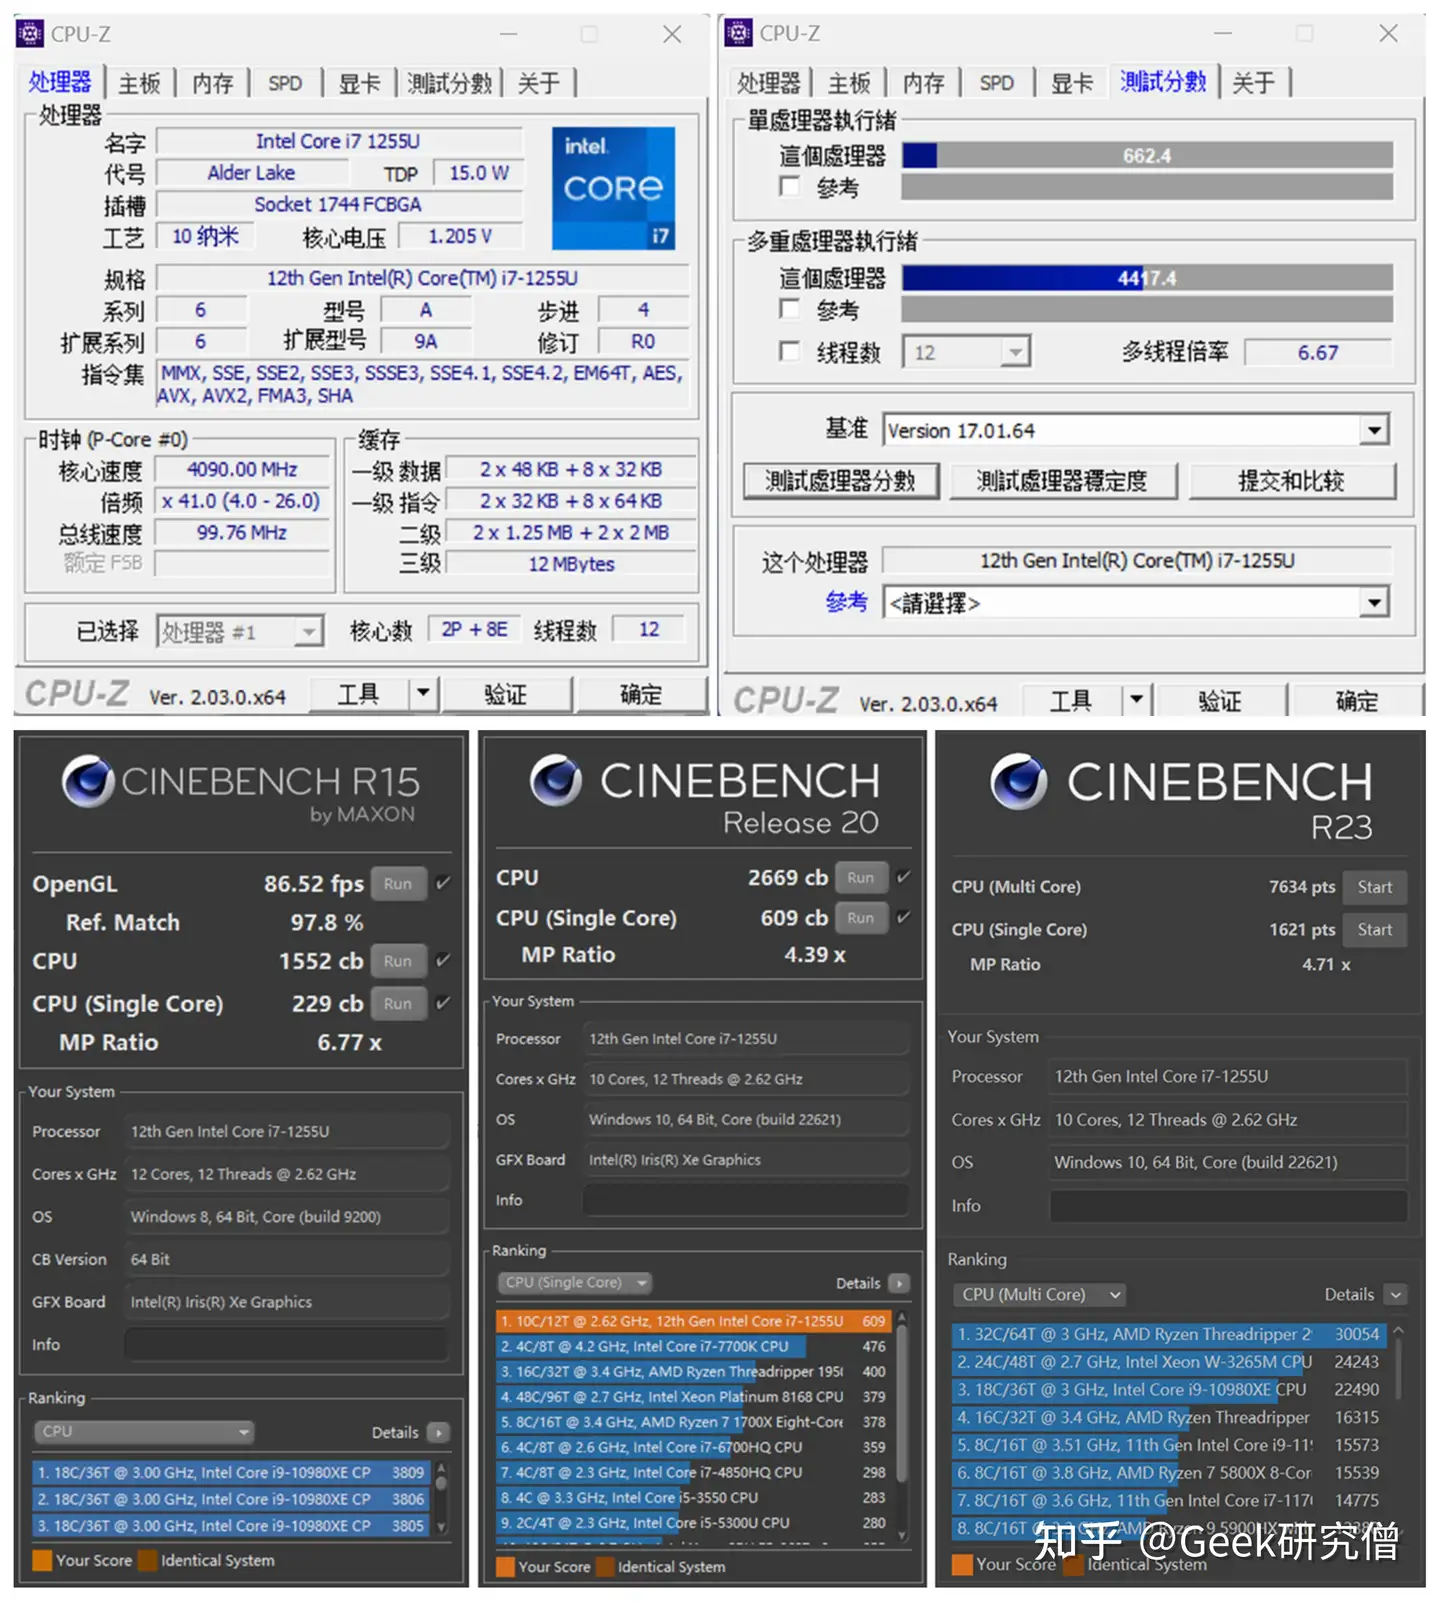1440x1602 pixels.
Task: Open 測試分數 tab in left CPU-Z window
Action: 450,83
